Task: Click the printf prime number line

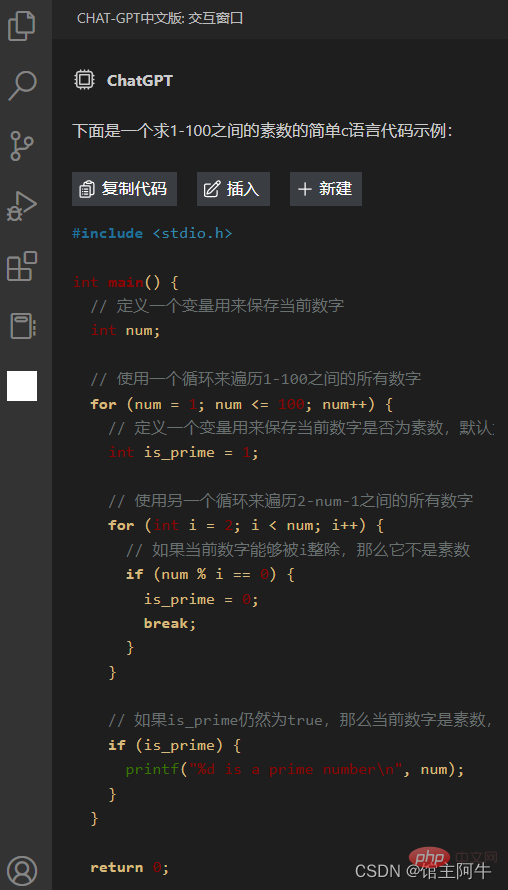Action: pyautogui.click(x=295, y=770)
